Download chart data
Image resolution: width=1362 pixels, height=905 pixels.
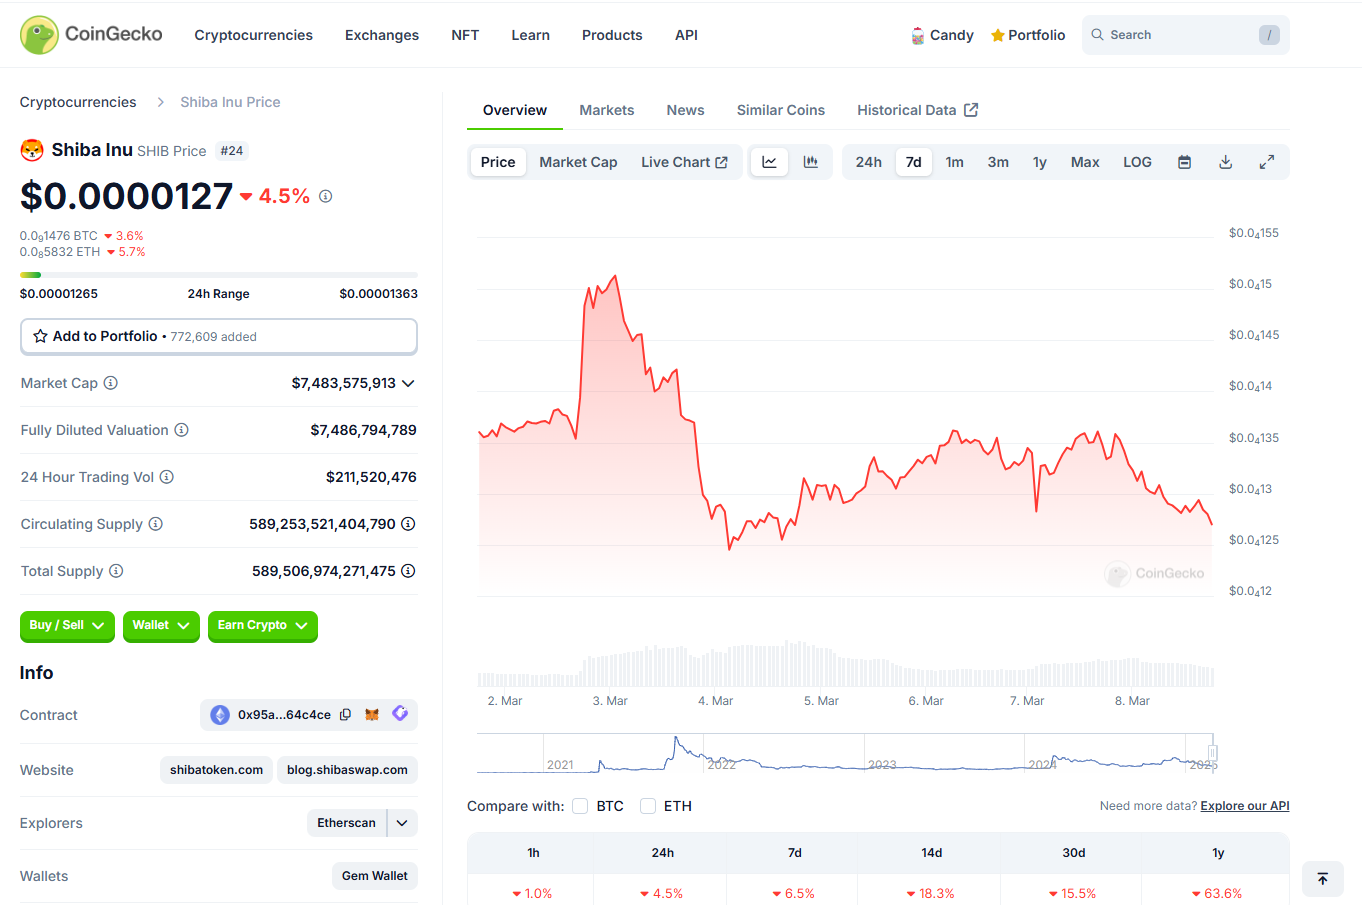tap(1225, 162)
